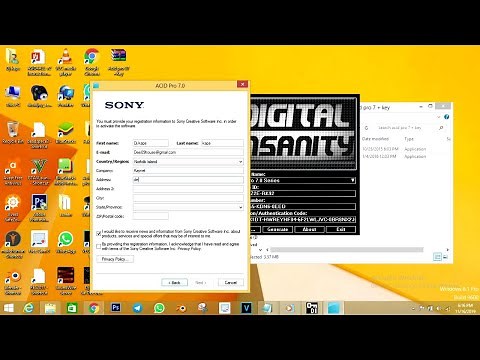Click Cancel in the ACID Pro dialog

click(x=231, y=282)
